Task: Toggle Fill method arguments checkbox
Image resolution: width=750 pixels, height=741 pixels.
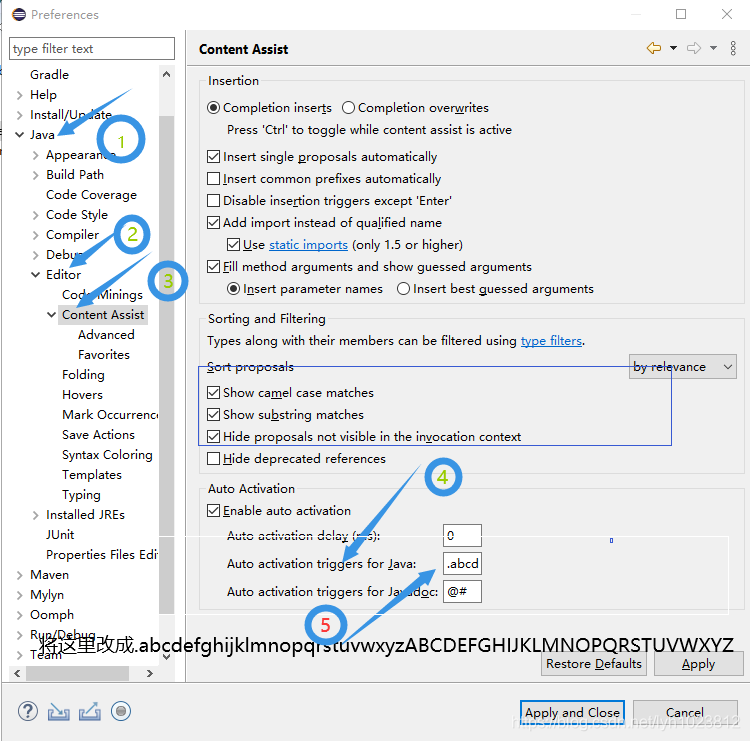Action: click(x=213, y=266)
